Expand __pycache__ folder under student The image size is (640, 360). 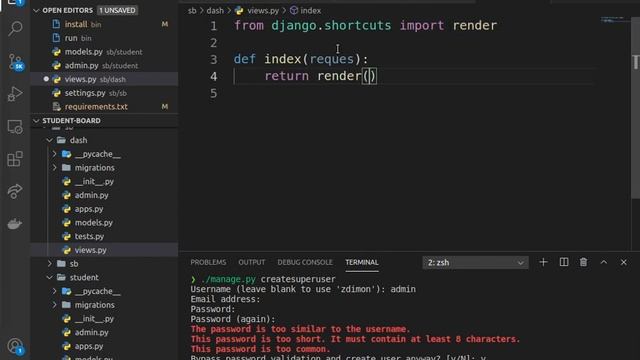coord(55,291)
